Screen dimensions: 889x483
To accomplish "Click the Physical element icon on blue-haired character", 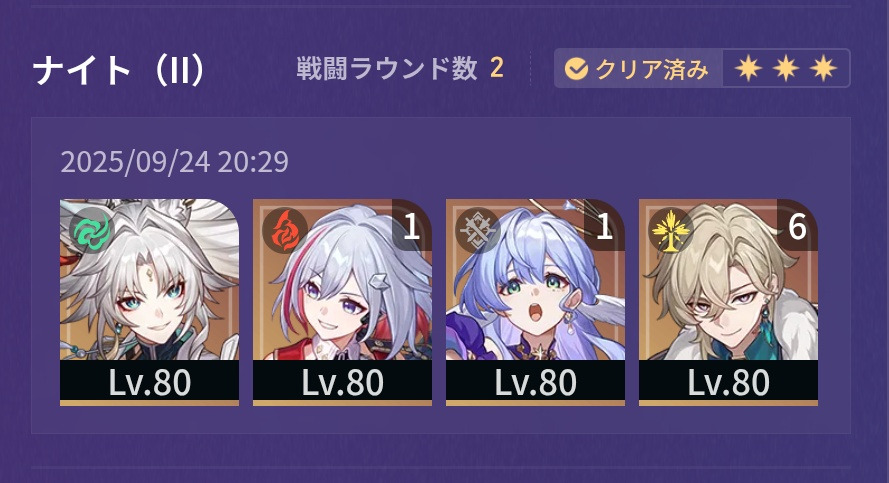I will (x=478, y=231).
